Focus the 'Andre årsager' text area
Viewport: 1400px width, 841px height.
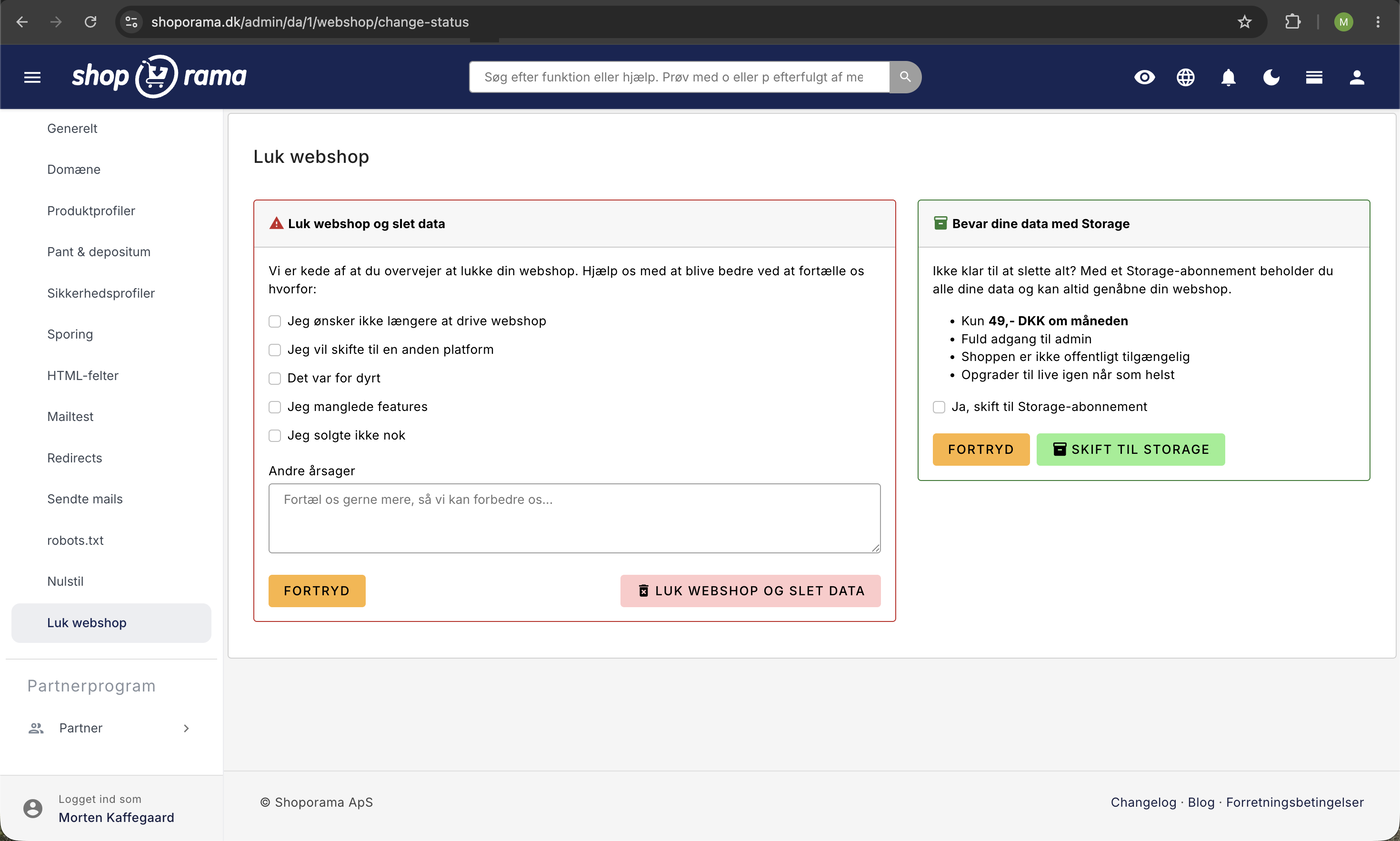tap(575, 518)
